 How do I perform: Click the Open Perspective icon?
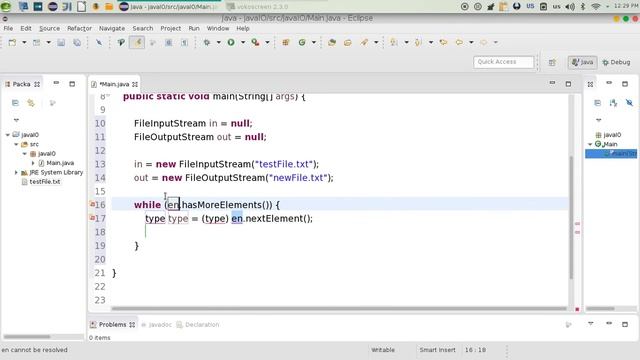(x=552, y=62)
